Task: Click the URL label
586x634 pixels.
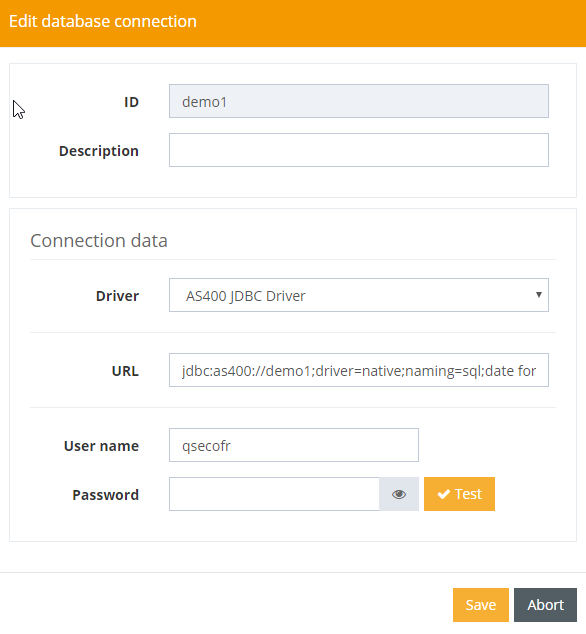Action: 125,371
